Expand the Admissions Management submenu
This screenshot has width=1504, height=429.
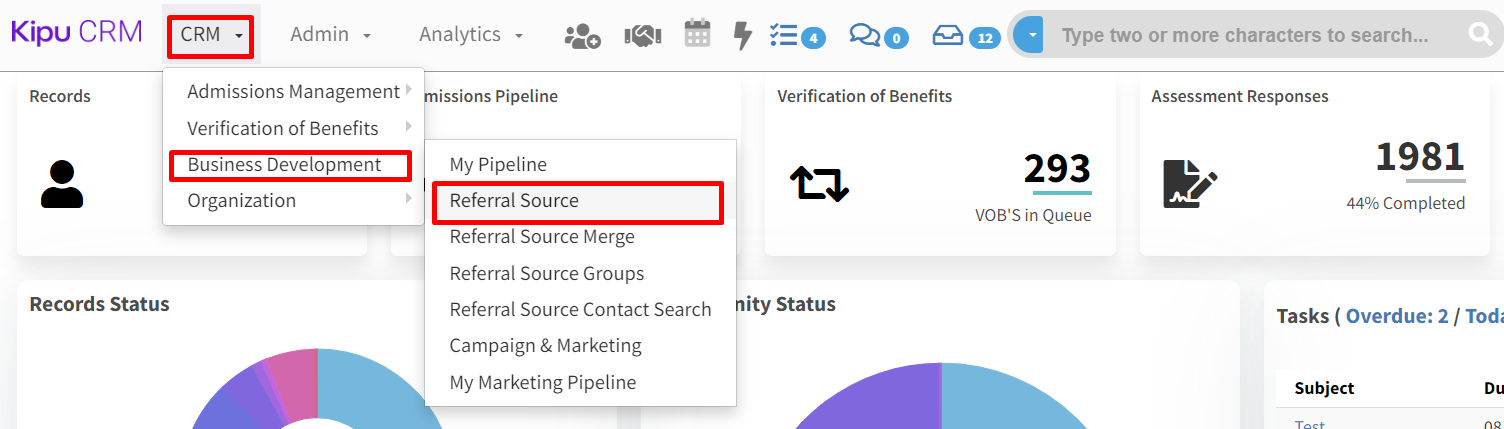pyautogui.click(x=294, y=92)
